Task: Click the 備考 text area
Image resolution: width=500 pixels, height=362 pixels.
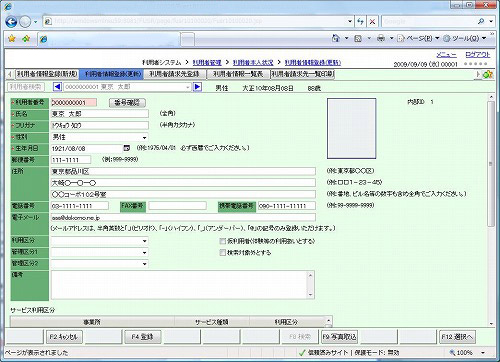Action: (x=182, y=285)
